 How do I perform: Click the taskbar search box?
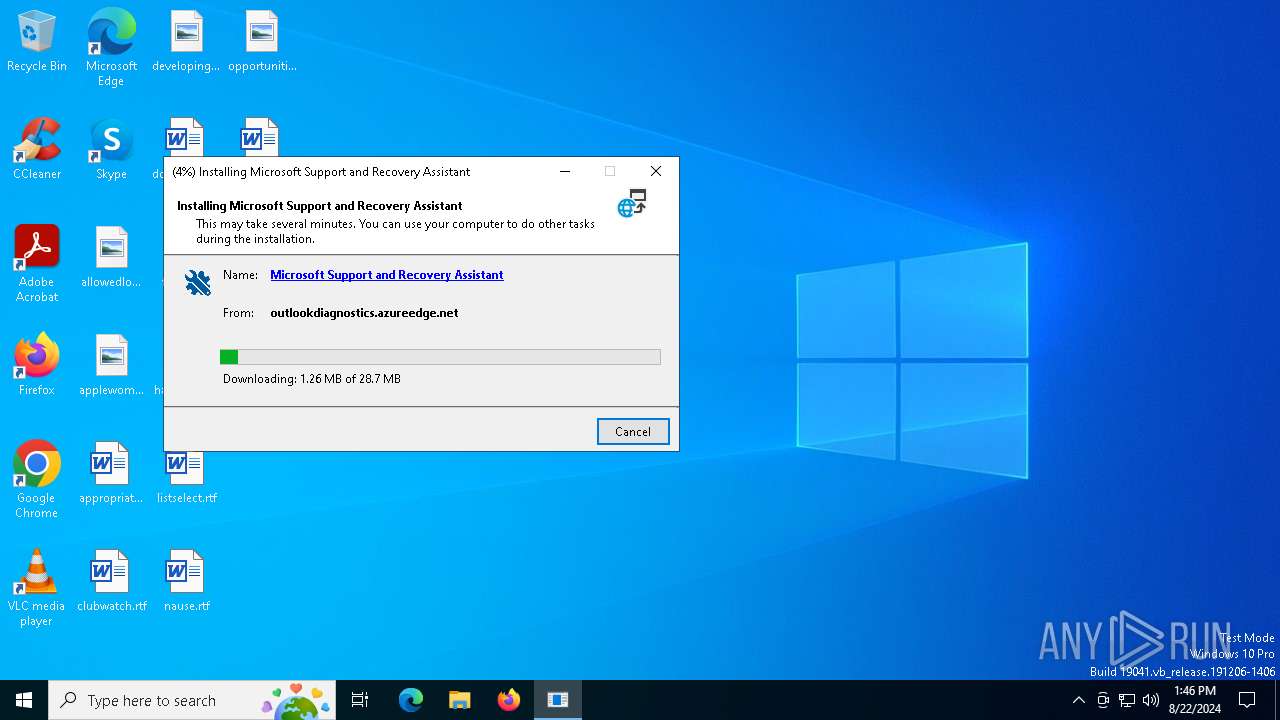click(192, 700)
